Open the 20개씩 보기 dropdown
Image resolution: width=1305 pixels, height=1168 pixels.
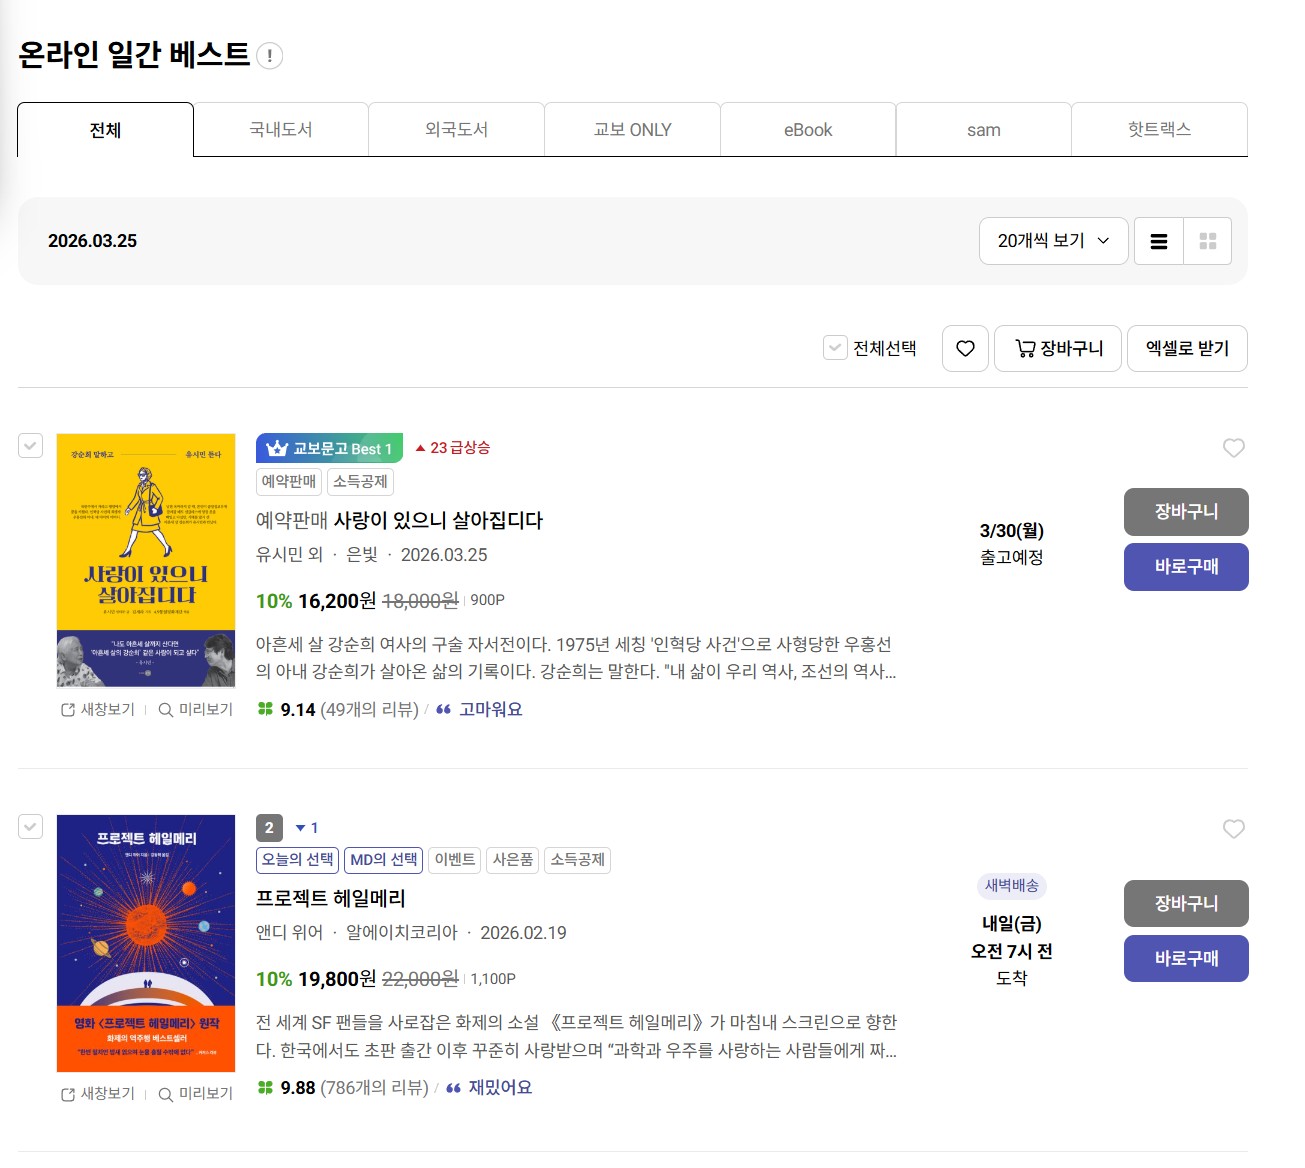(x=1054, y=241)
